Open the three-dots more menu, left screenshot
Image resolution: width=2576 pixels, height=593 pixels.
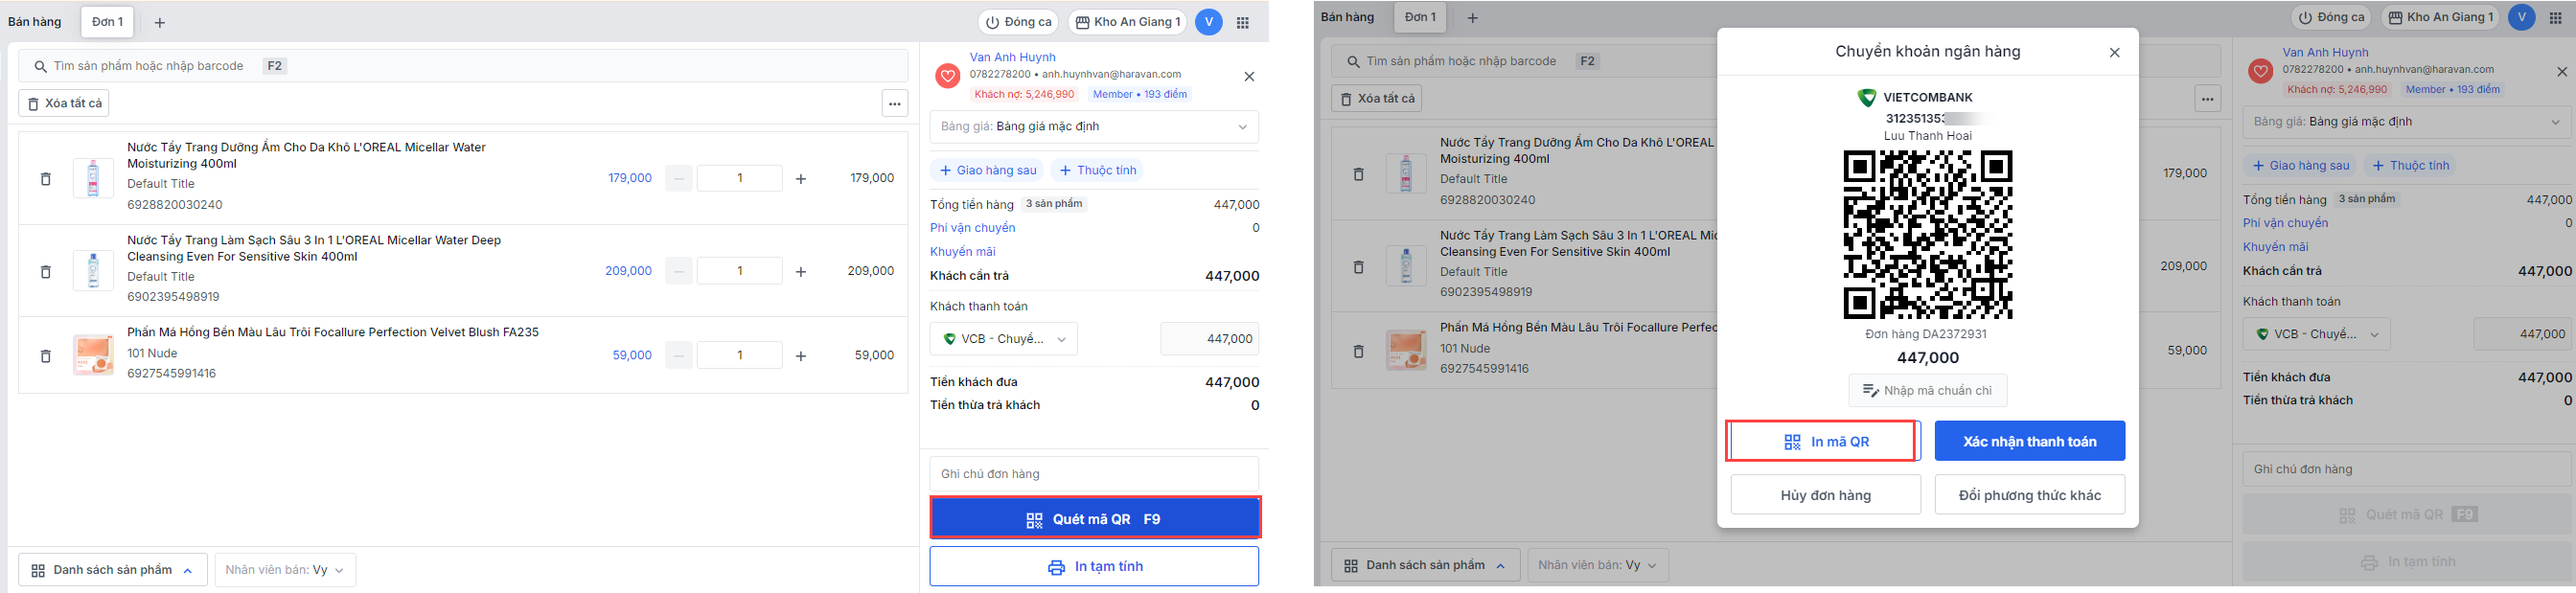click(895, 103)
